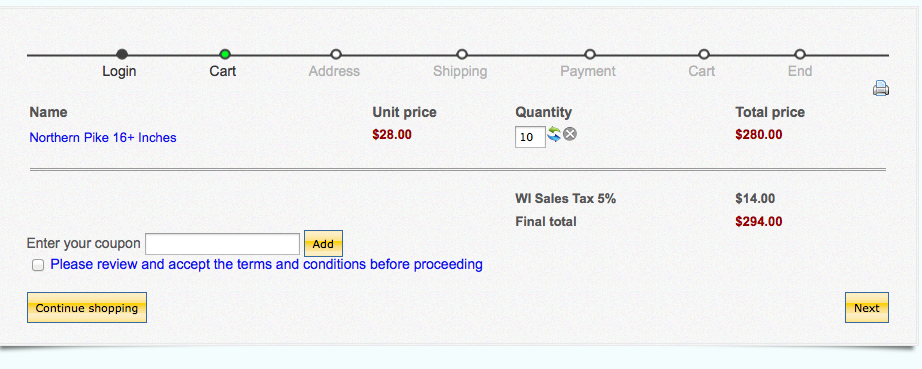Click the printer icon
922x369 pixels.
click(880, 88)
